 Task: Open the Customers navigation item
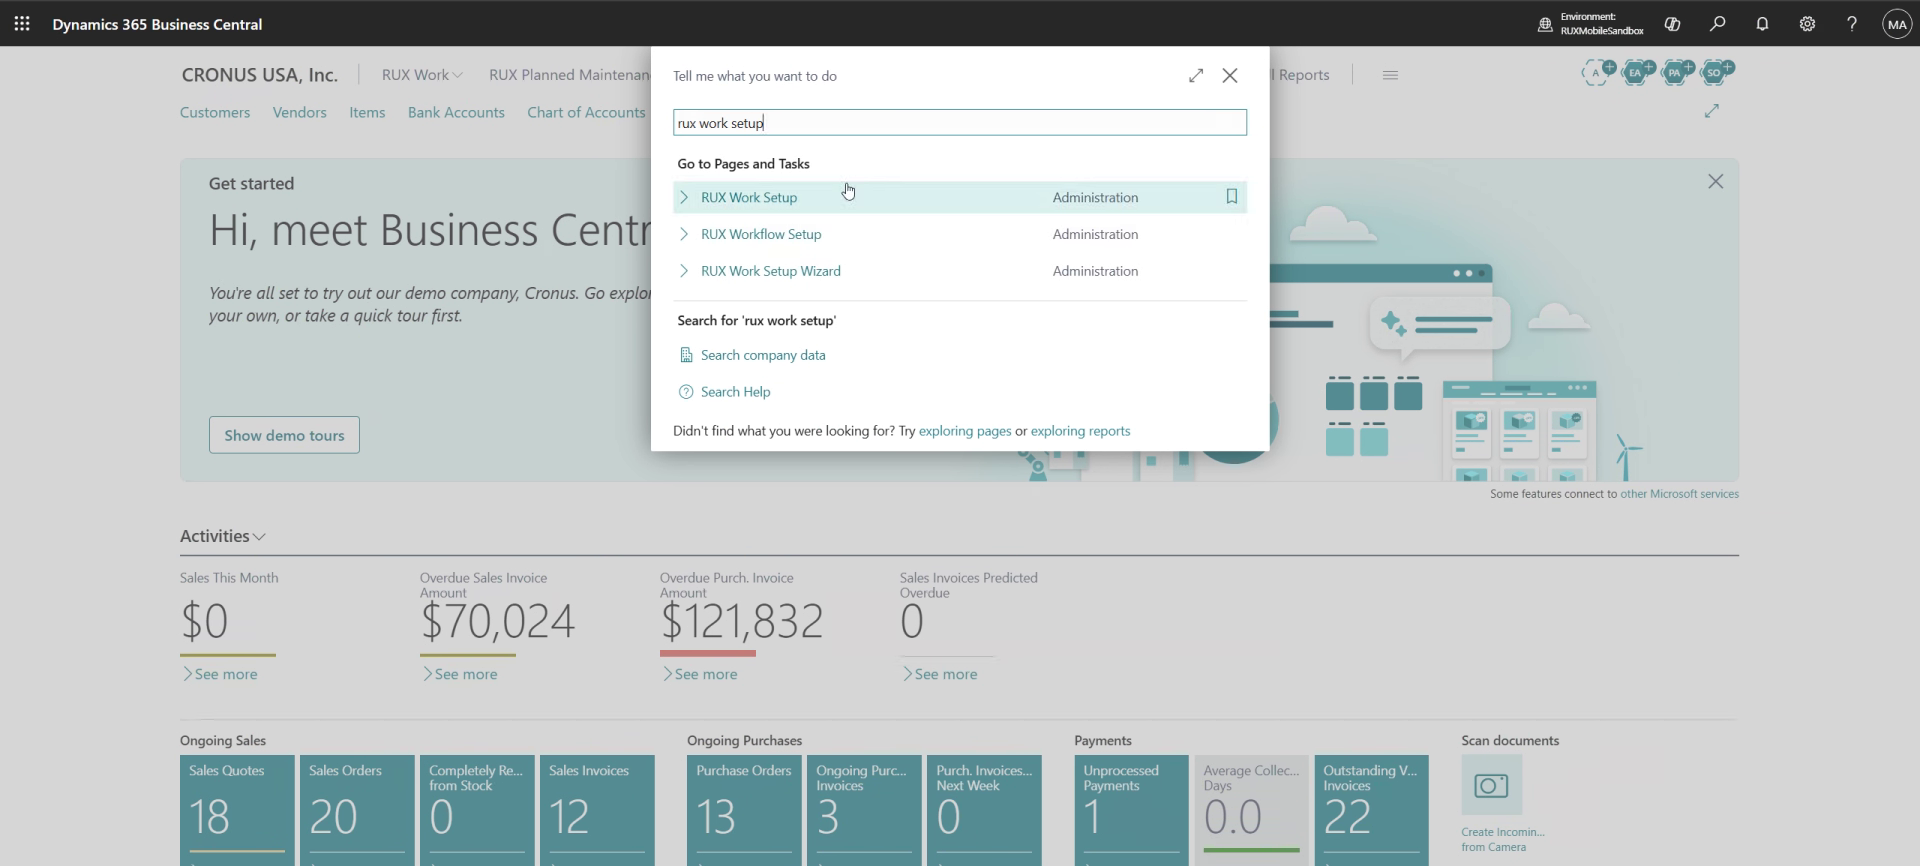[215, 112]
